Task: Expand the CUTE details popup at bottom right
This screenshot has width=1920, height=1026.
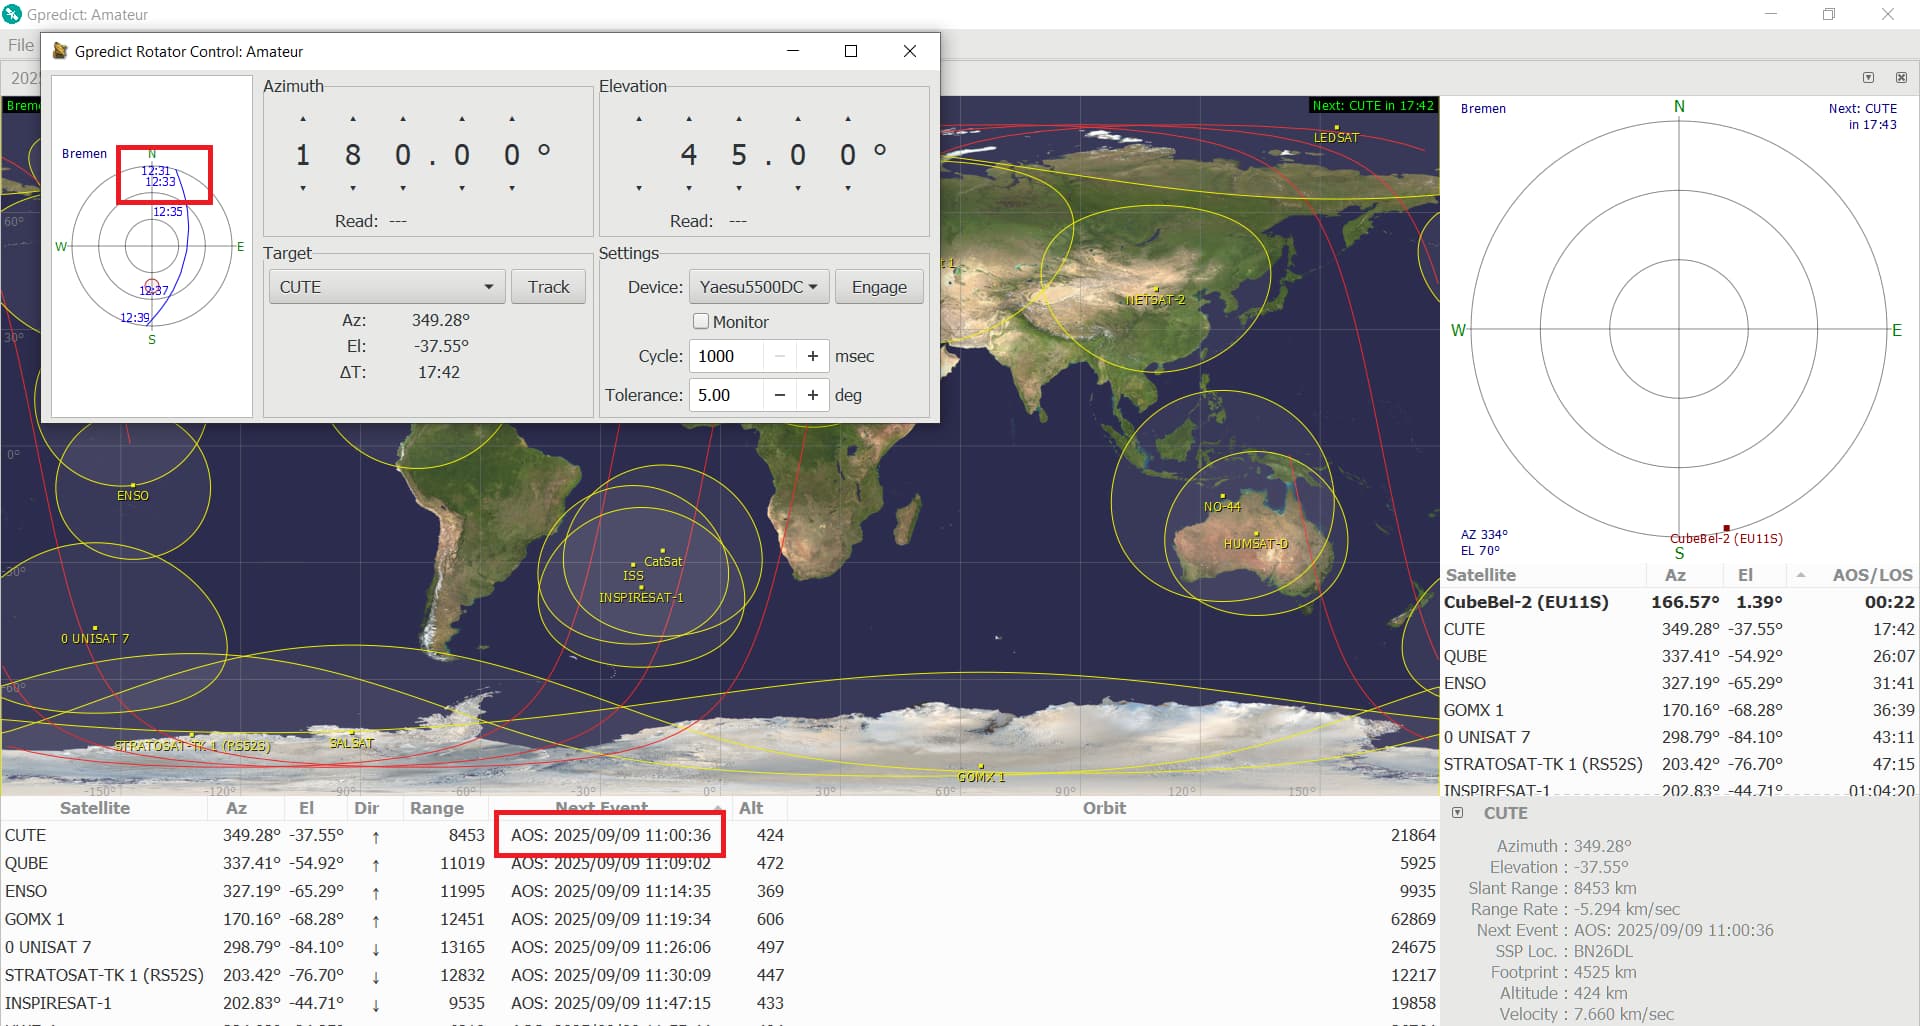Action: [x=1457, y=812]
